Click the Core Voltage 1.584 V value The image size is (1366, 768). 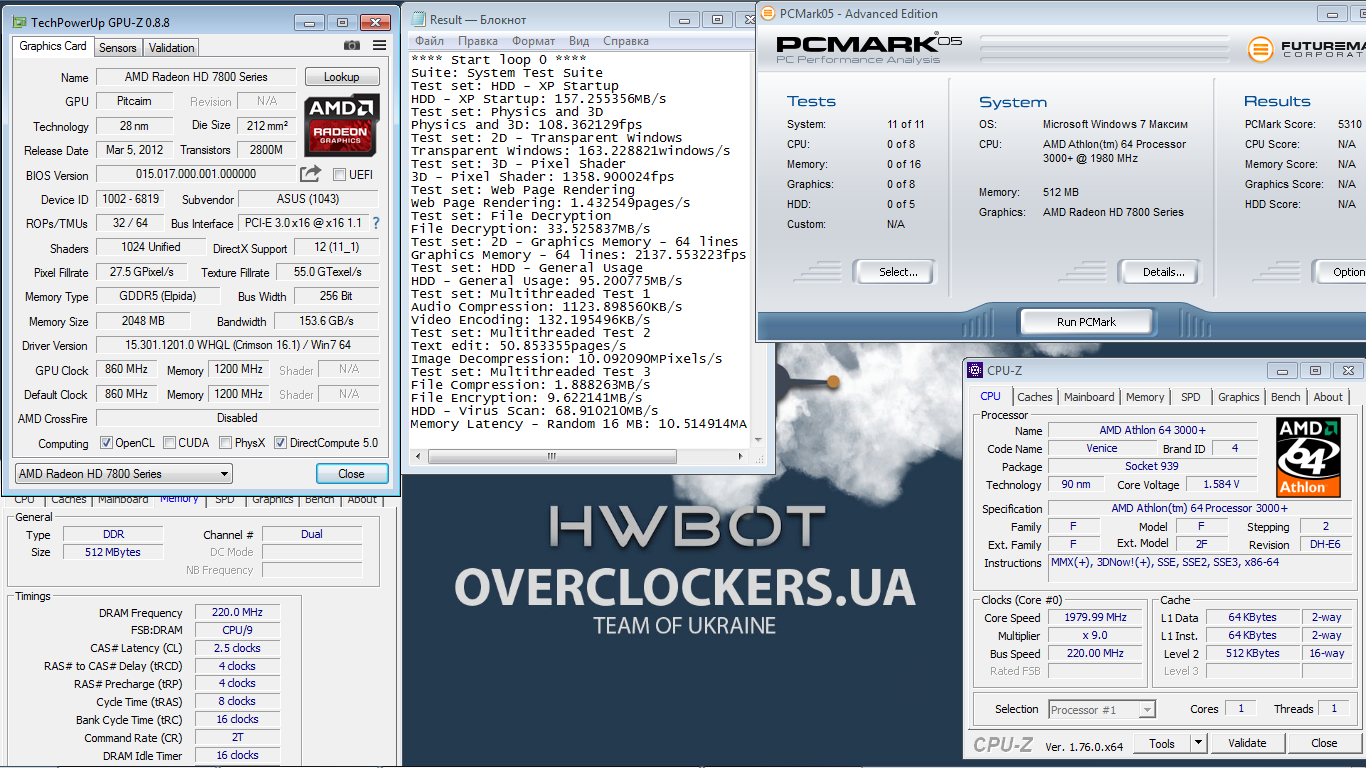[x=1221, y=484]
